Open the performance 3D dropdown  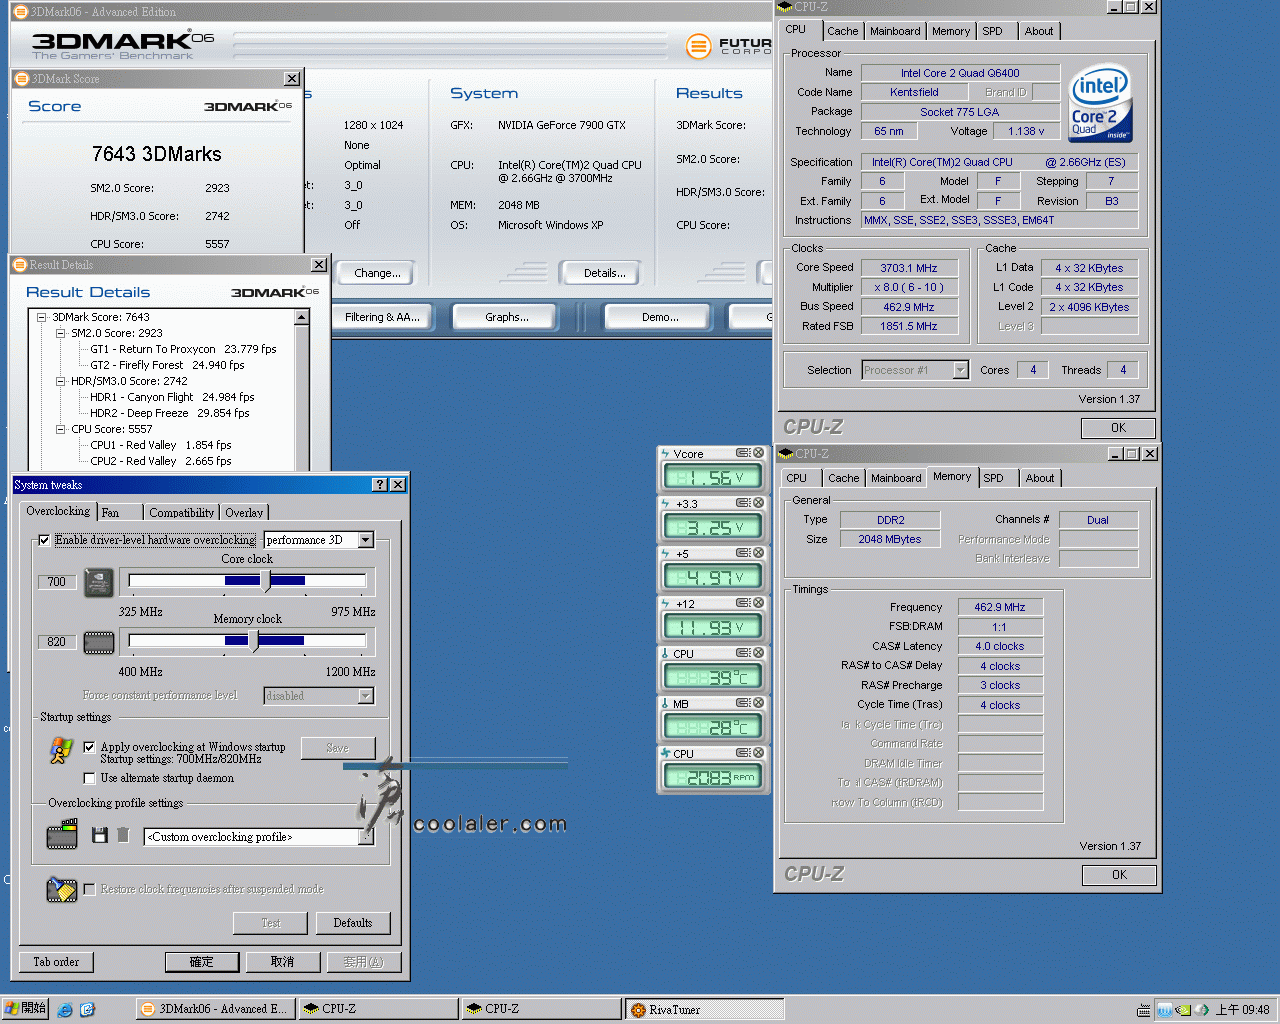pyautogui.click(x=366, y=540)
